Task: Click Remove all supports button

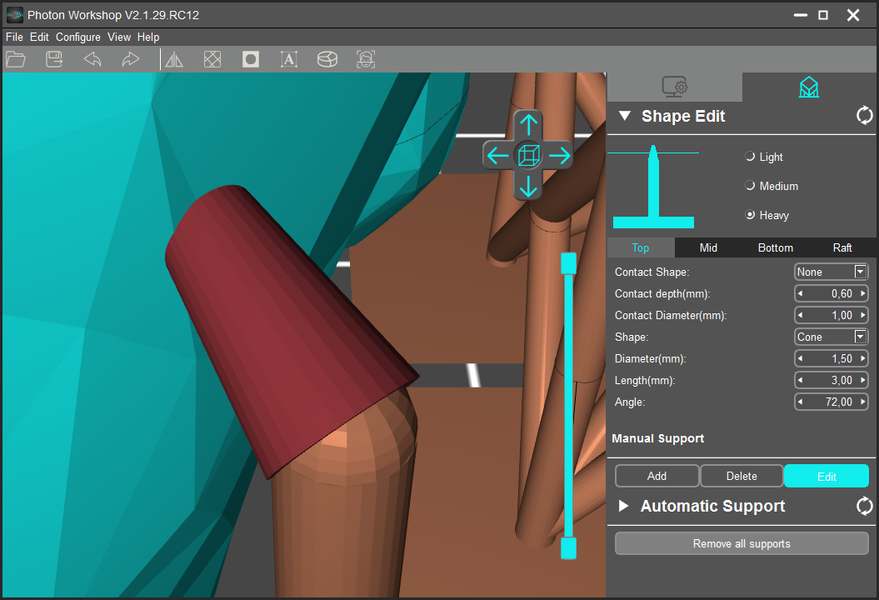Action: 742,543
